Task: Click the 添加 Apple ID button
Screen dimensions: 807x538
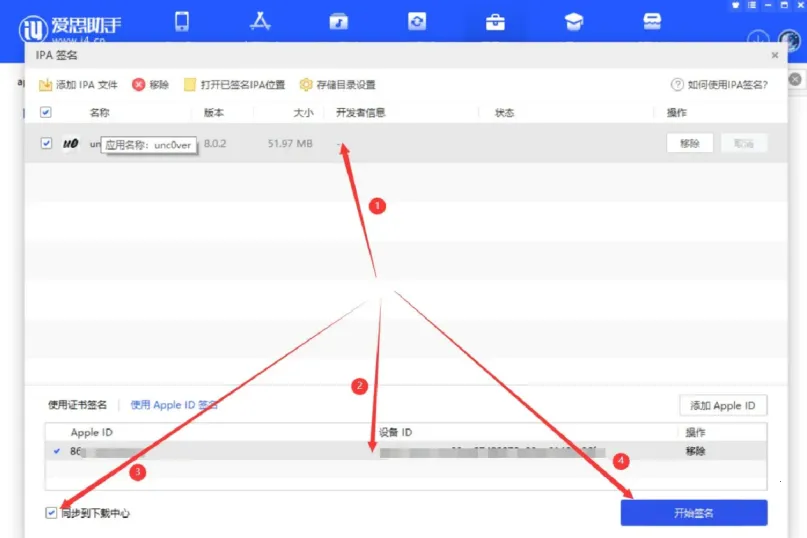Action: pos(723,405)
